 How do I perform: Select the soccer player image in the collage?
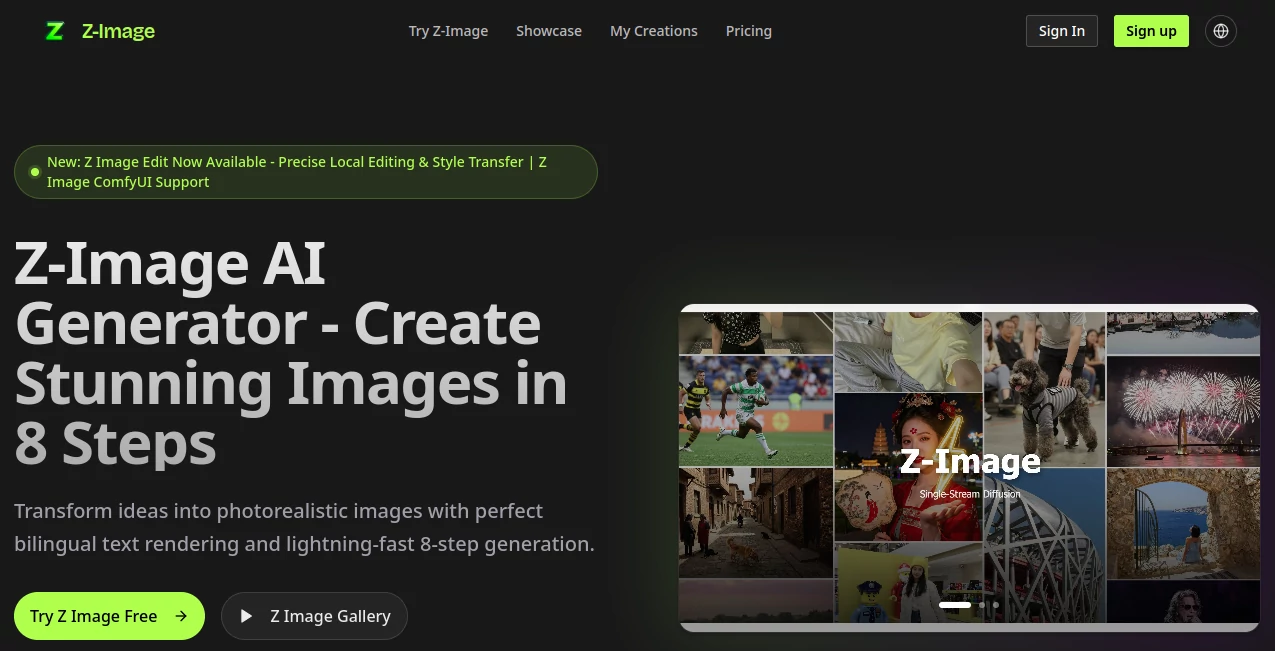tap(755, 410)
